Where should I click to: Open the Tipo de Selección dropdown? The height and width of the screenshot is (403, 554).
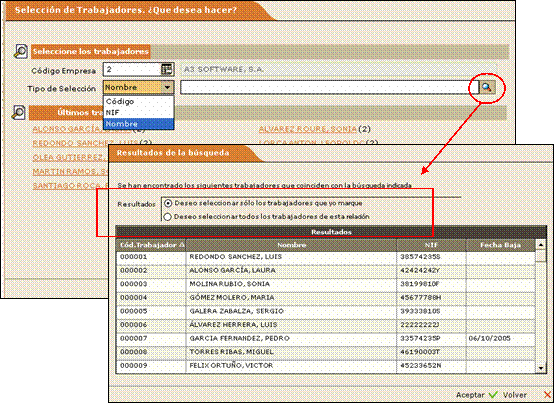click(167, 87)
